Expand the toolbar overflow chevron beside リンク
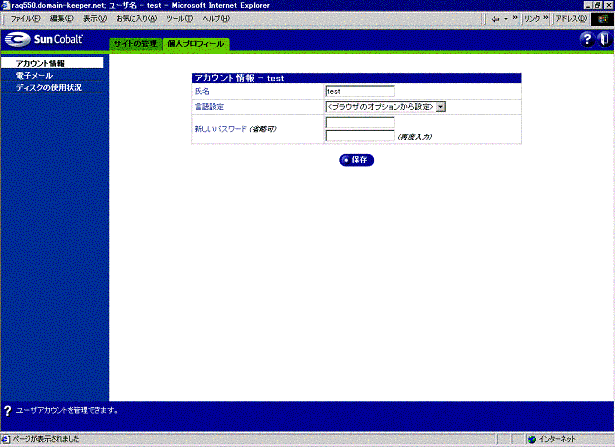The height and width of the screenshot is (447, 615). click(x=546, y=18)
